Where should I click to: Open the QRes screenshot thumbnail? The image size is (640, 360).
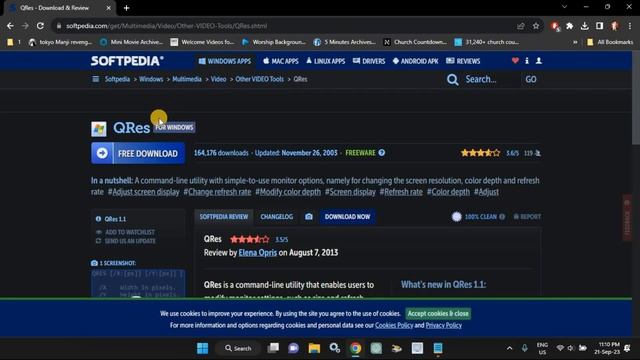pyautogui.click(x=138, y=283)
